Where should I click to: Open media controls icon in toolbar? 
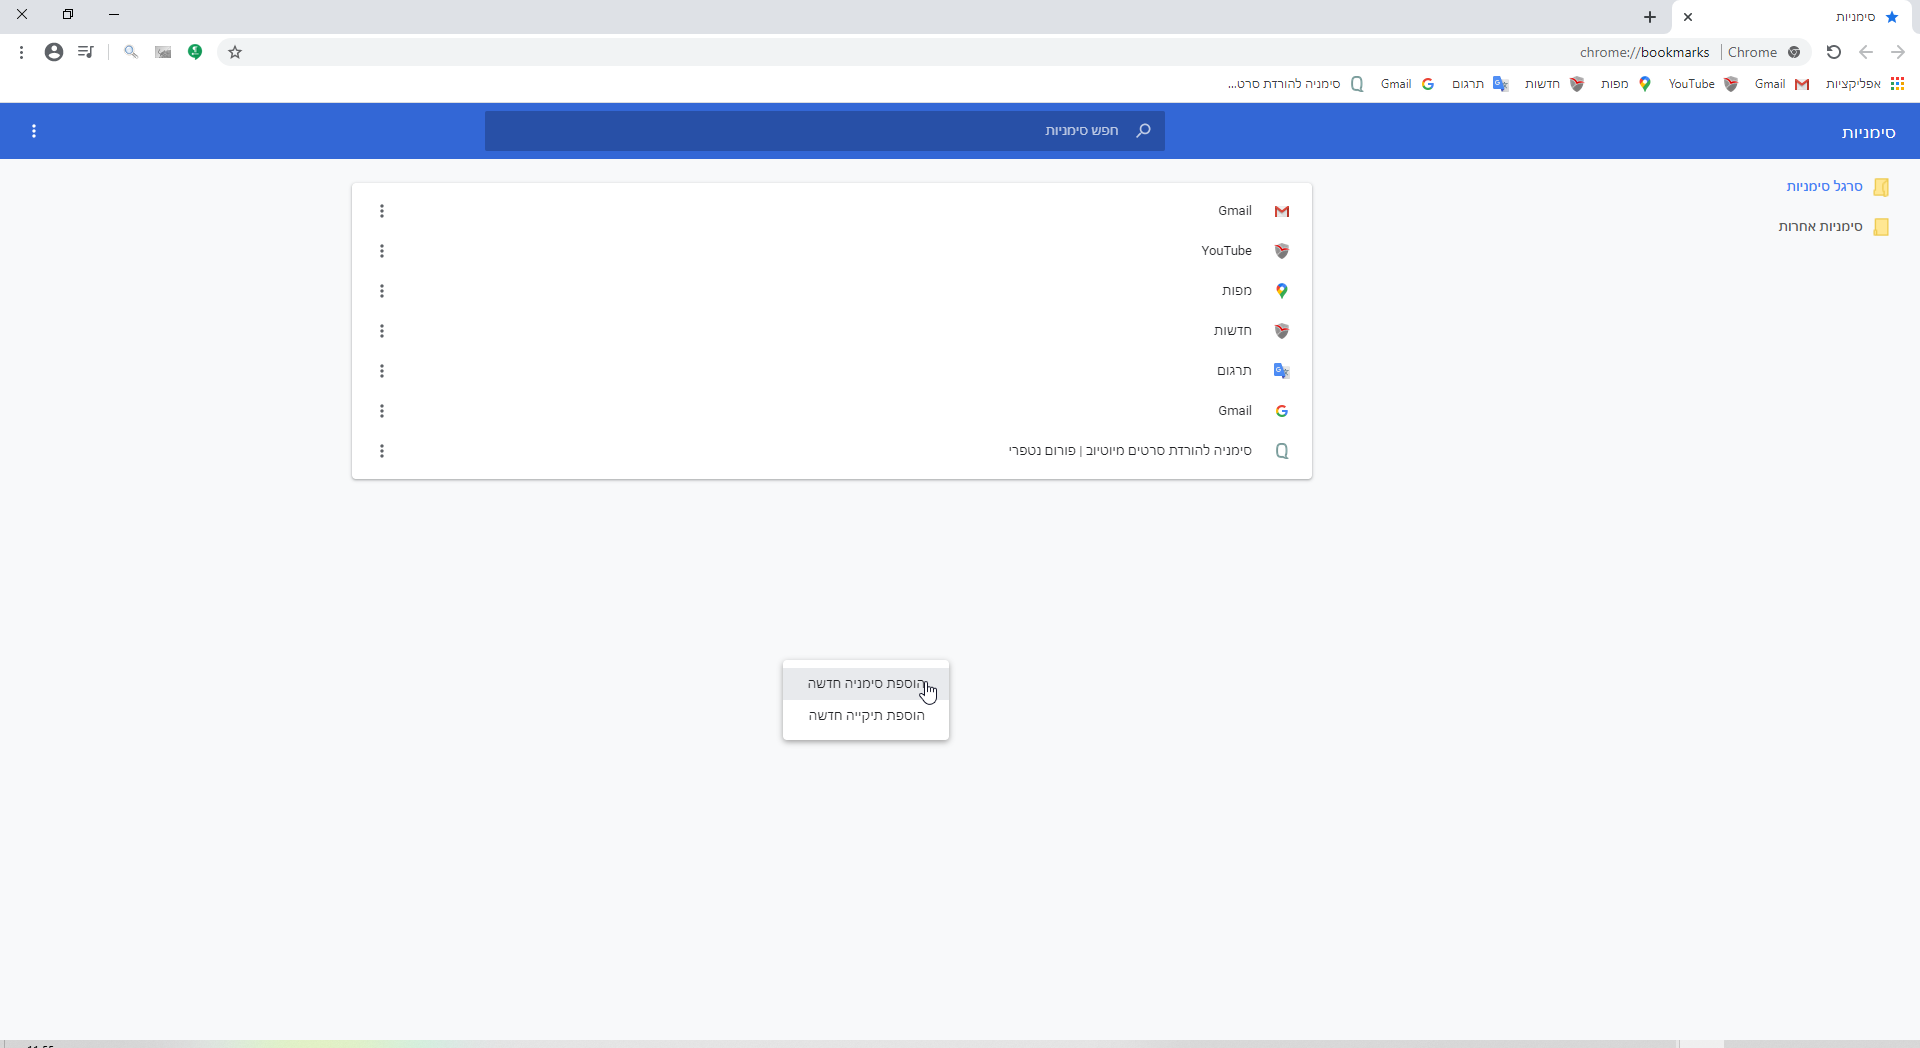(86, 52)
